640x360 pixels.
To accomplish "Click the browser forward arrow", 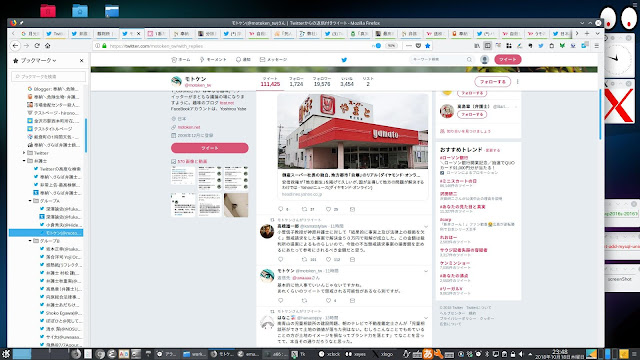I will coord(27,46).
